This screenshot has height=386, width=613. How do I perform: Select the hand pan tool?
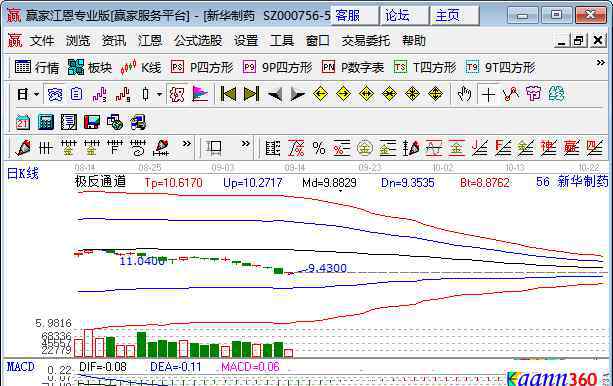[464, 94]
